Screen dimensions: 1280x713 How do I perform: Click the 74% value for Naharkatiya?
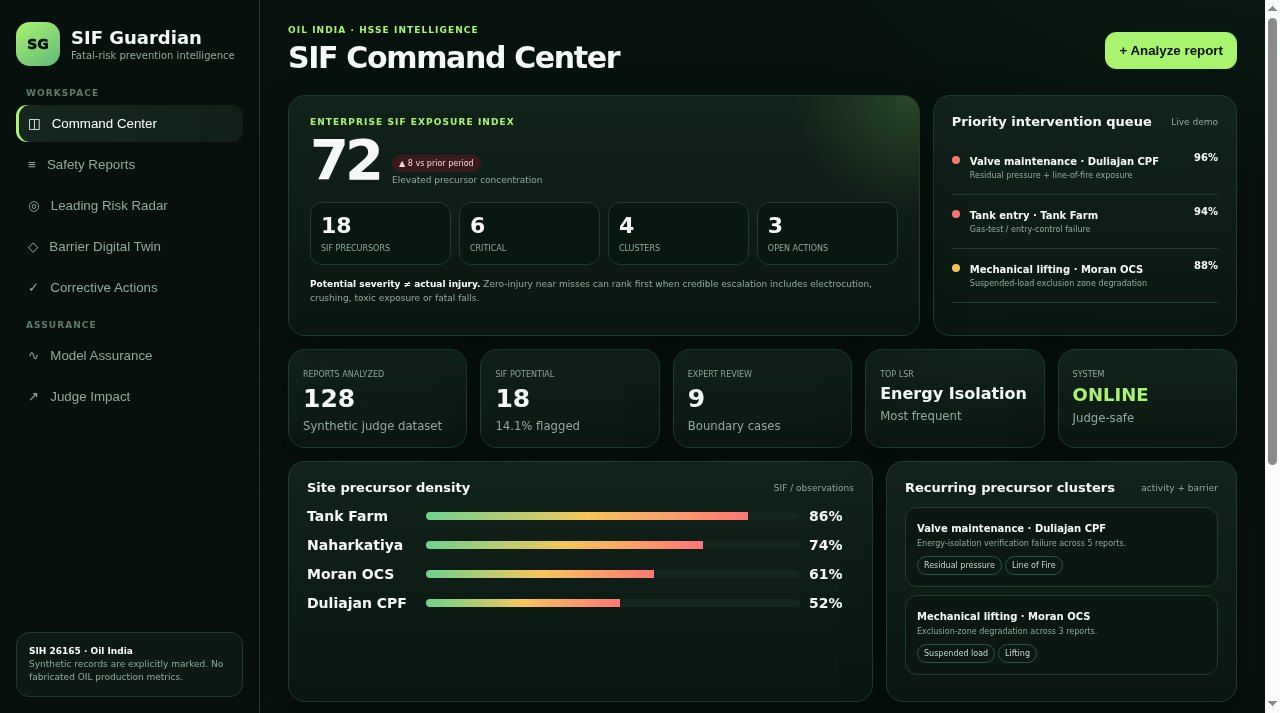(826, 545)
